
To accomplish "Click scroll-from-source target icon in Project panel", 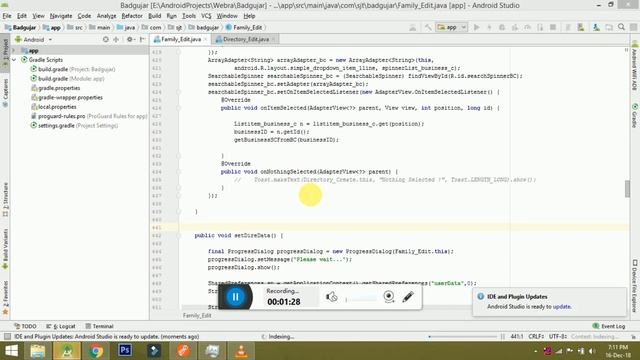I will tap(106, 40).
